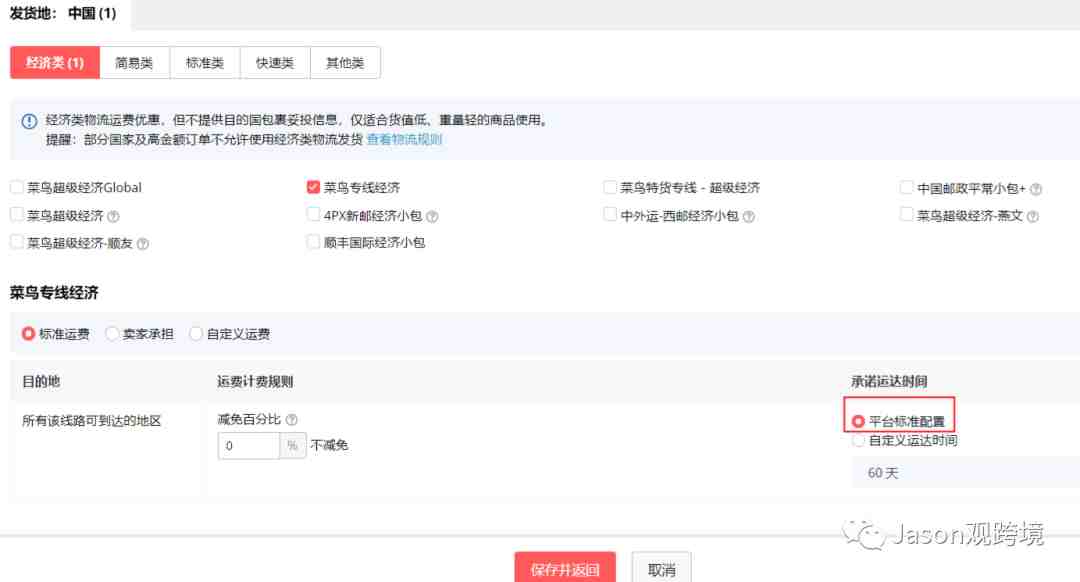
Task: Click the 60 天 delivery time field
Action: coord(966,472)
